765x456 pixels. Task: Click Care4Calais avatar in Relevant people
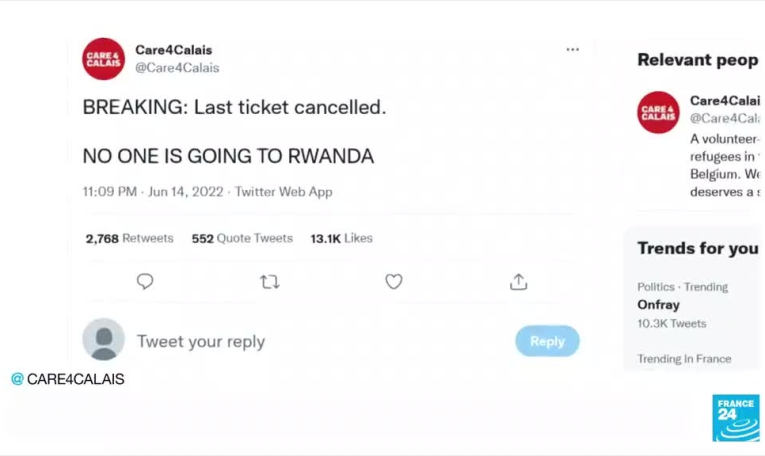tap(659, 112)
